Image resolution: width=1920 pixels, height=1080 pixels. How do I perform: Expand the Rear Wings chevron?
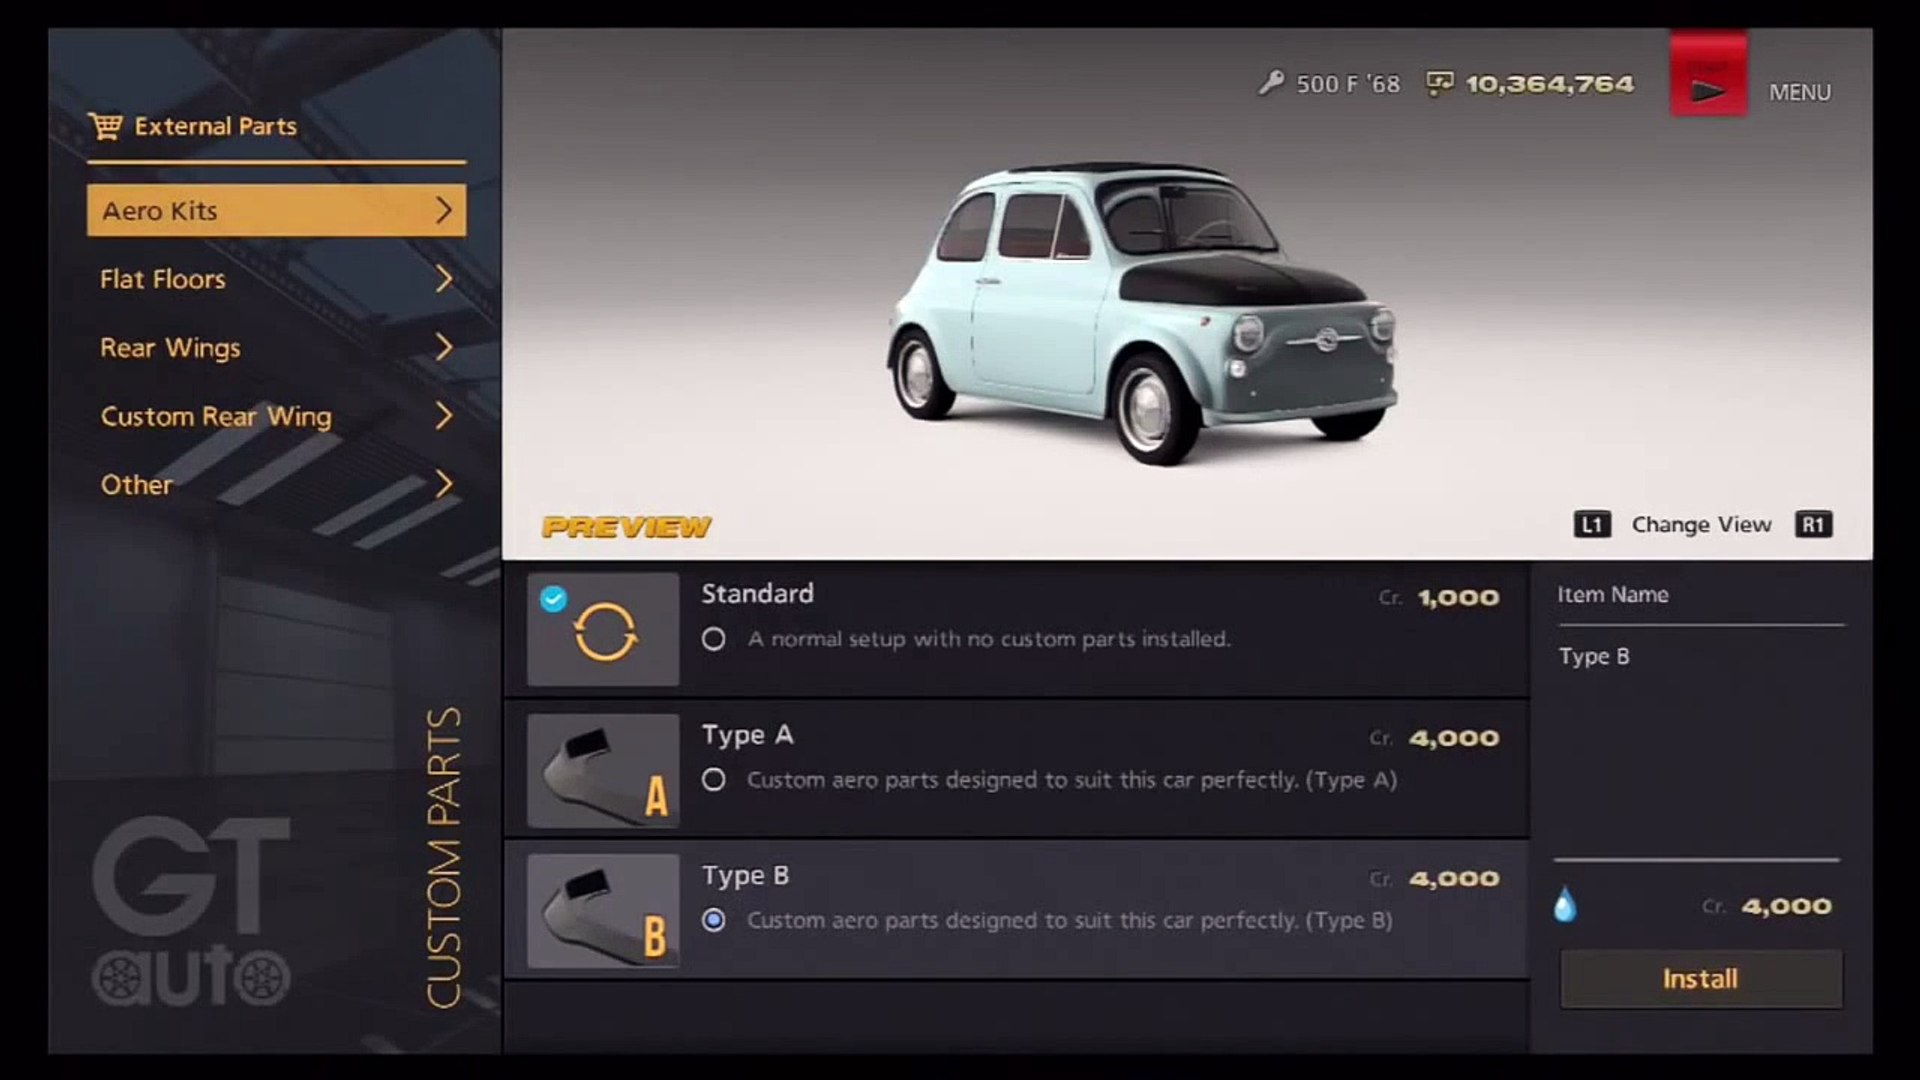pos(444,347)
